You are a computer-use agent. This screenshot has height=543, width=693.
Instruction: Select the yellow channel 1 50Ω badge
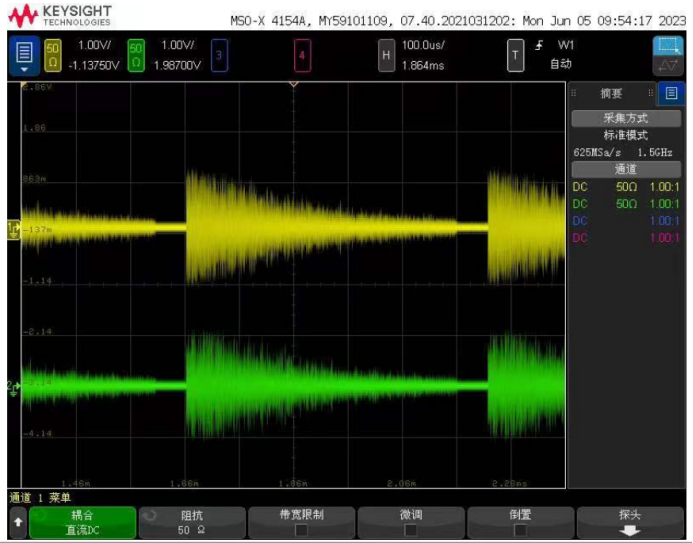pyautogui.click(x=53, y=54)
